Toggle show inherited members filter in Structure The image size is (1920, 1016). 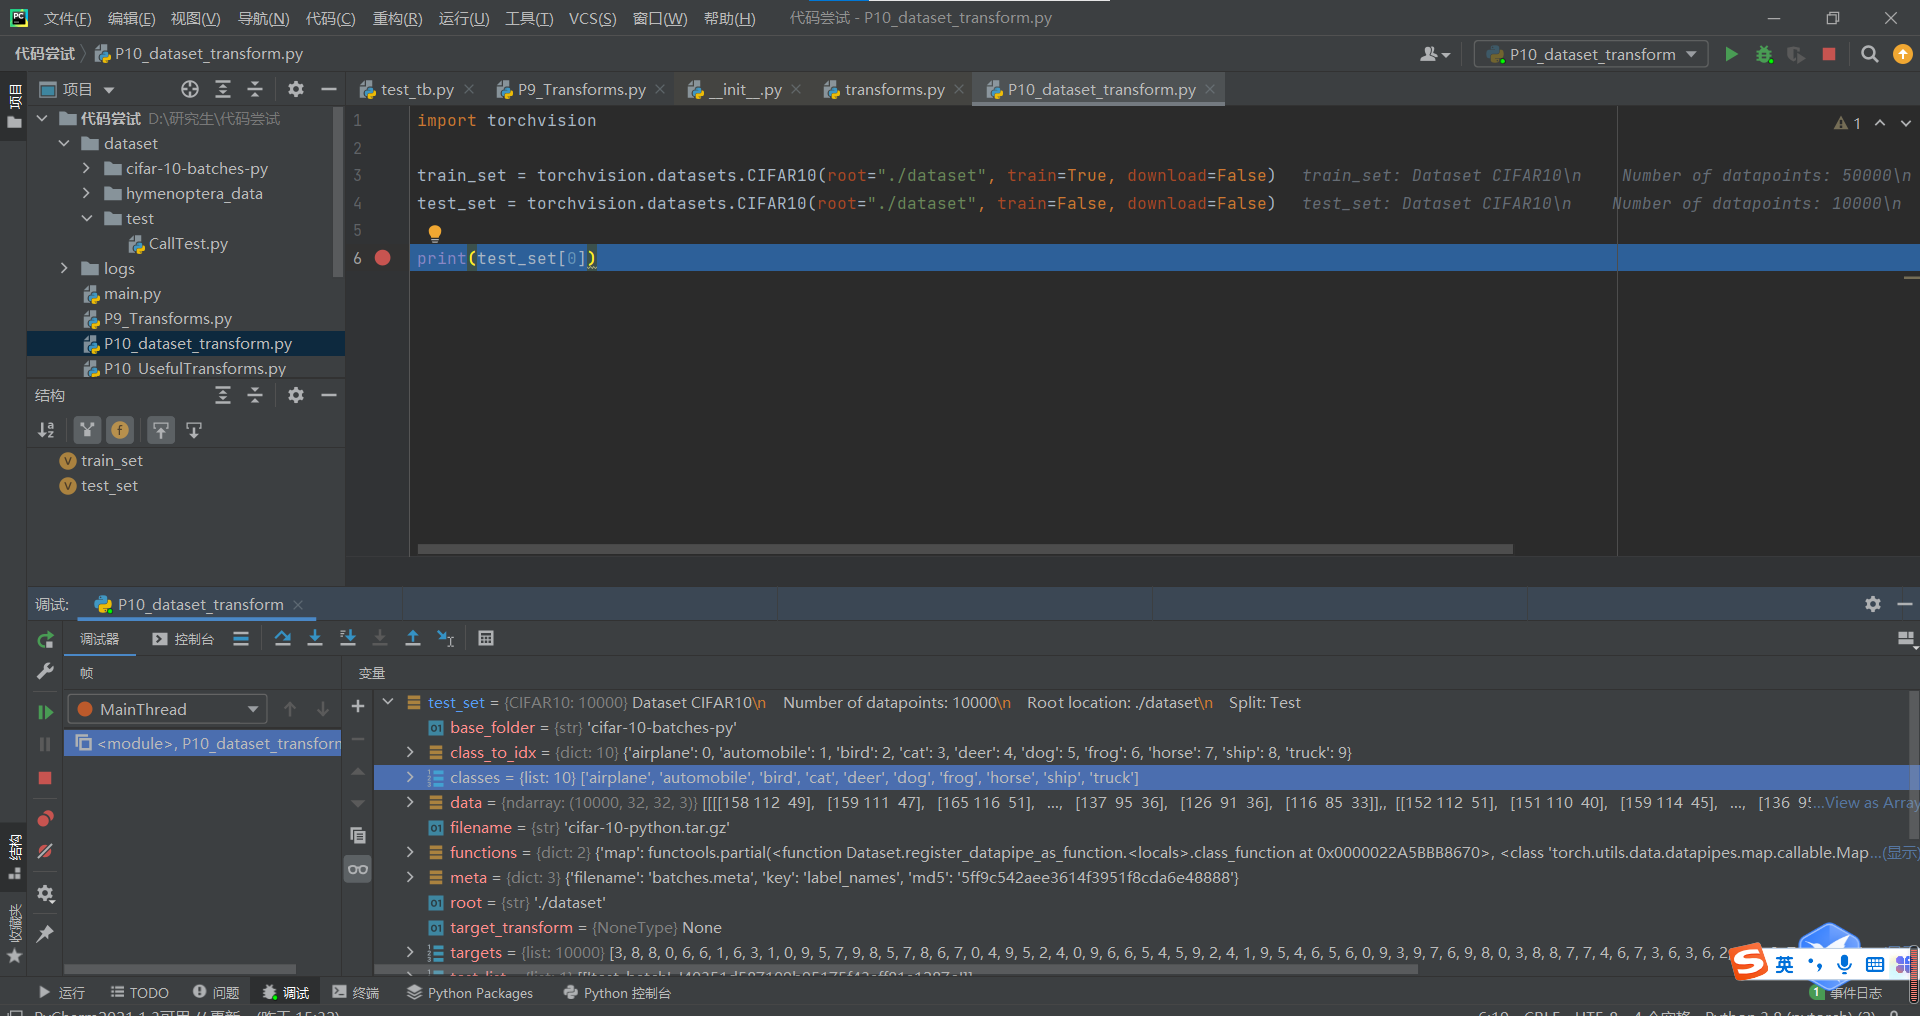tap(88, 430)
